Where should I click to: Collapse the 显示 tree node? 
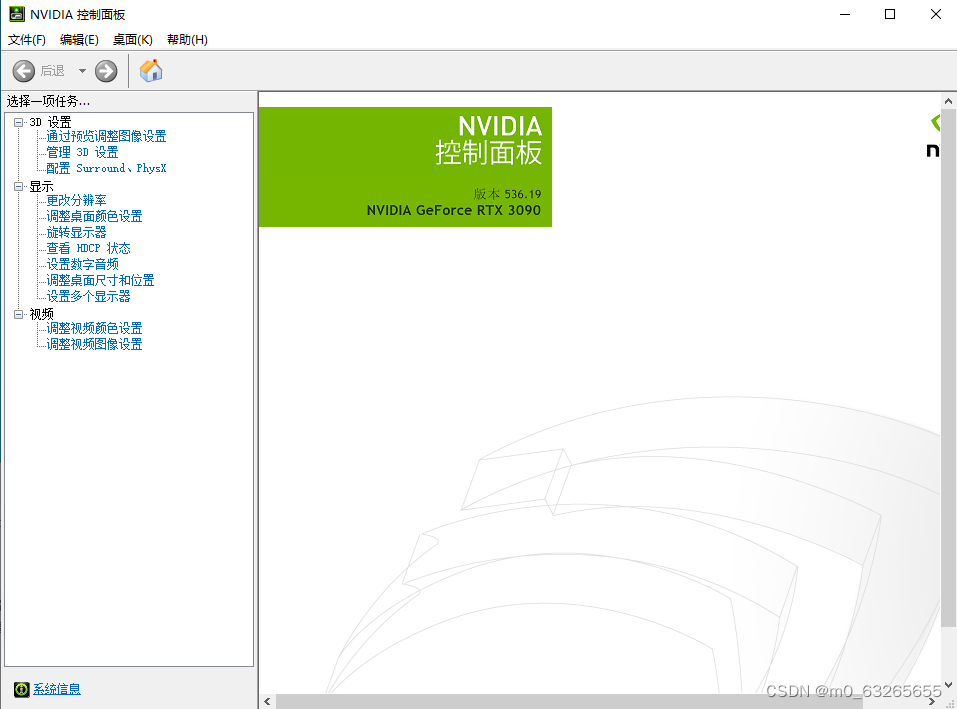click(18, 186)
